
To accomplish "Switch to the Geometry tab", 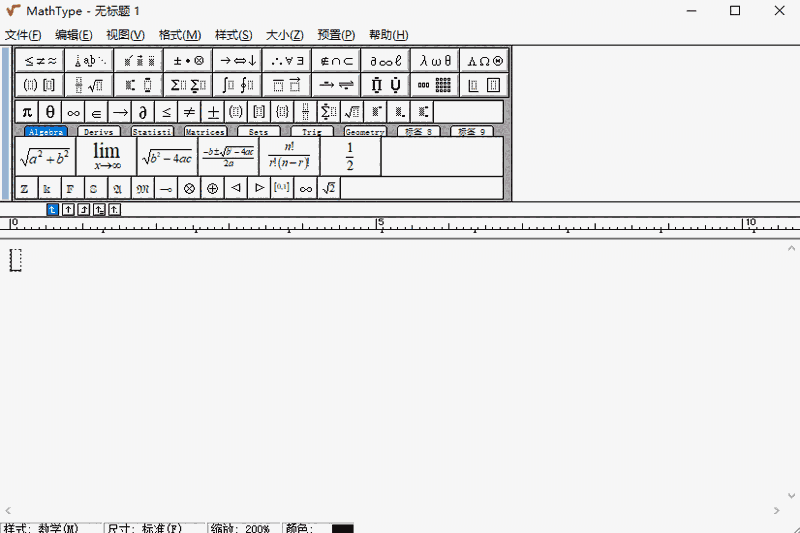I will tap(364, 132).
